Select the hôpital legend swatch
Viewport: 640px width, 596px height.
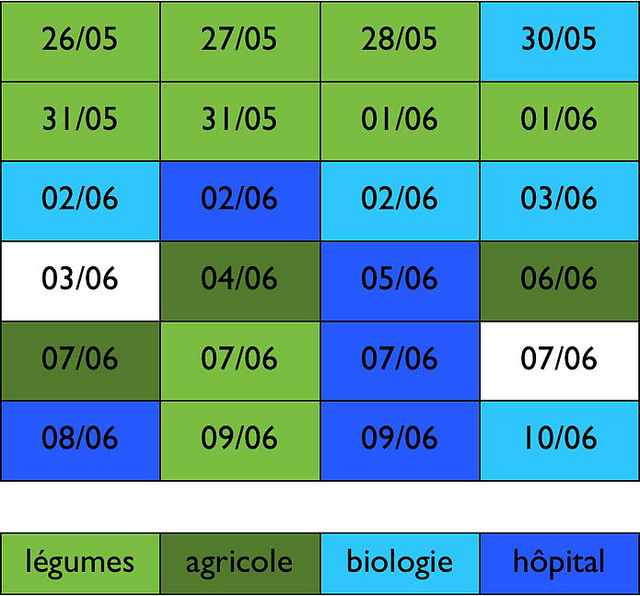[x=559, y=562]
